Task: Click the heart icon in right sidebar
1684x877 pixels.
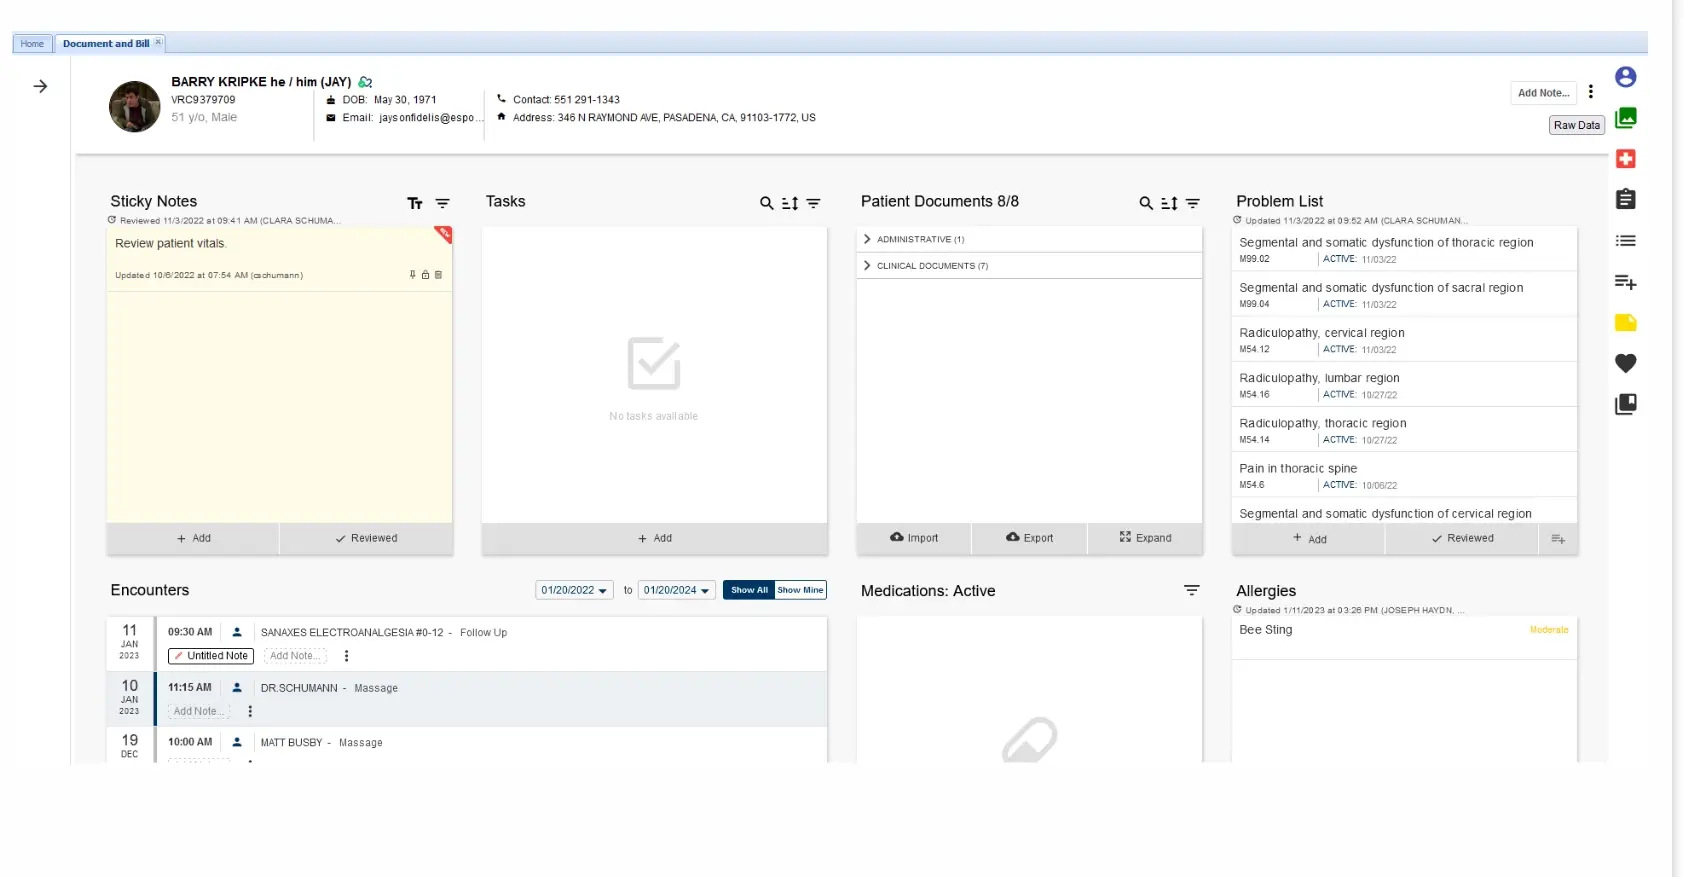Action: coord(1625,363)
